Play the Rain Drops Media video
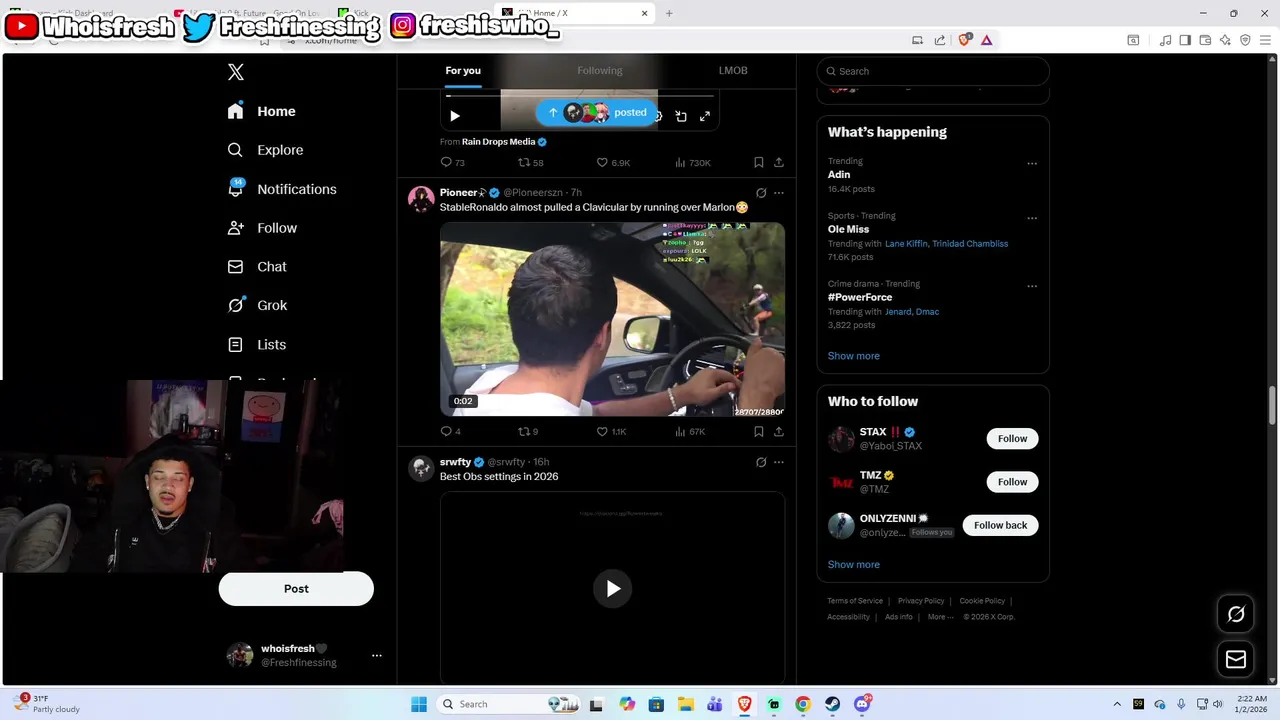This screenshot has width=1280, height=720. click(x=455, y=116)
